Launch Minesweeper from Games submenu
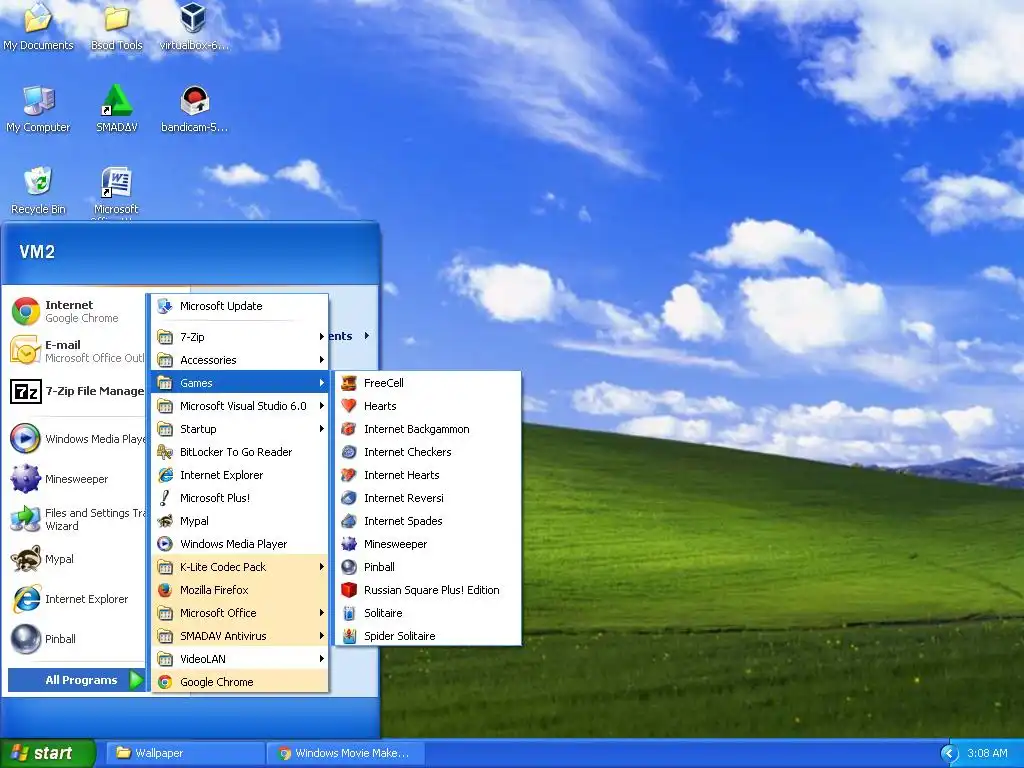 pos(428,544)
